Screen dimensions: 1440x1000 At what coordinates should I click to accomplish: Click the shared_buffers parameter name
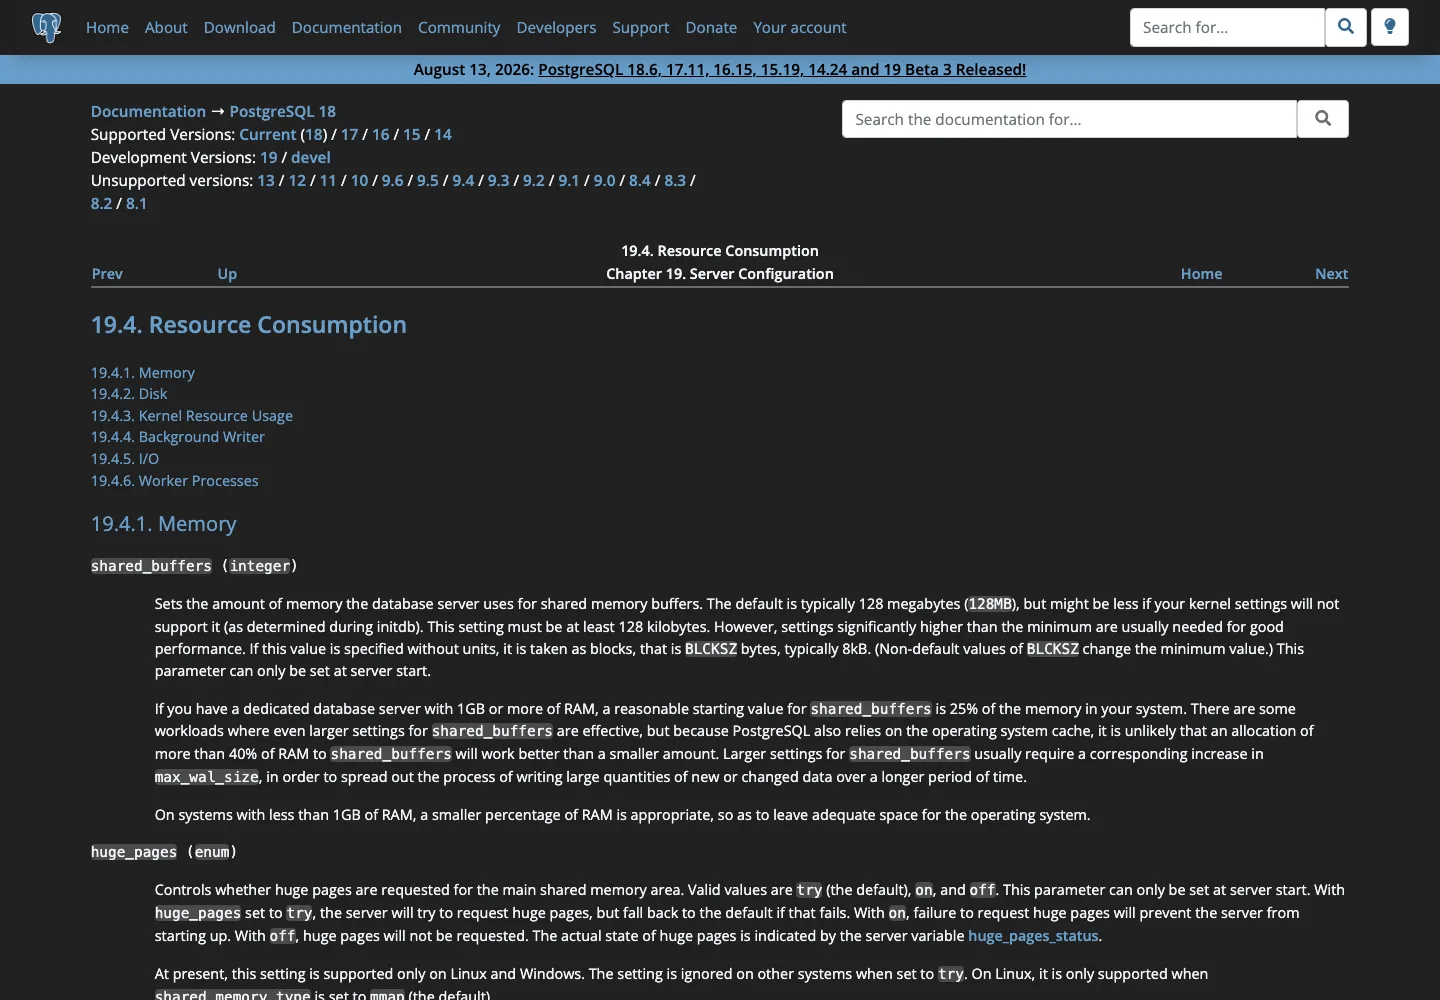pyautogui.click(x=151, y=566)
